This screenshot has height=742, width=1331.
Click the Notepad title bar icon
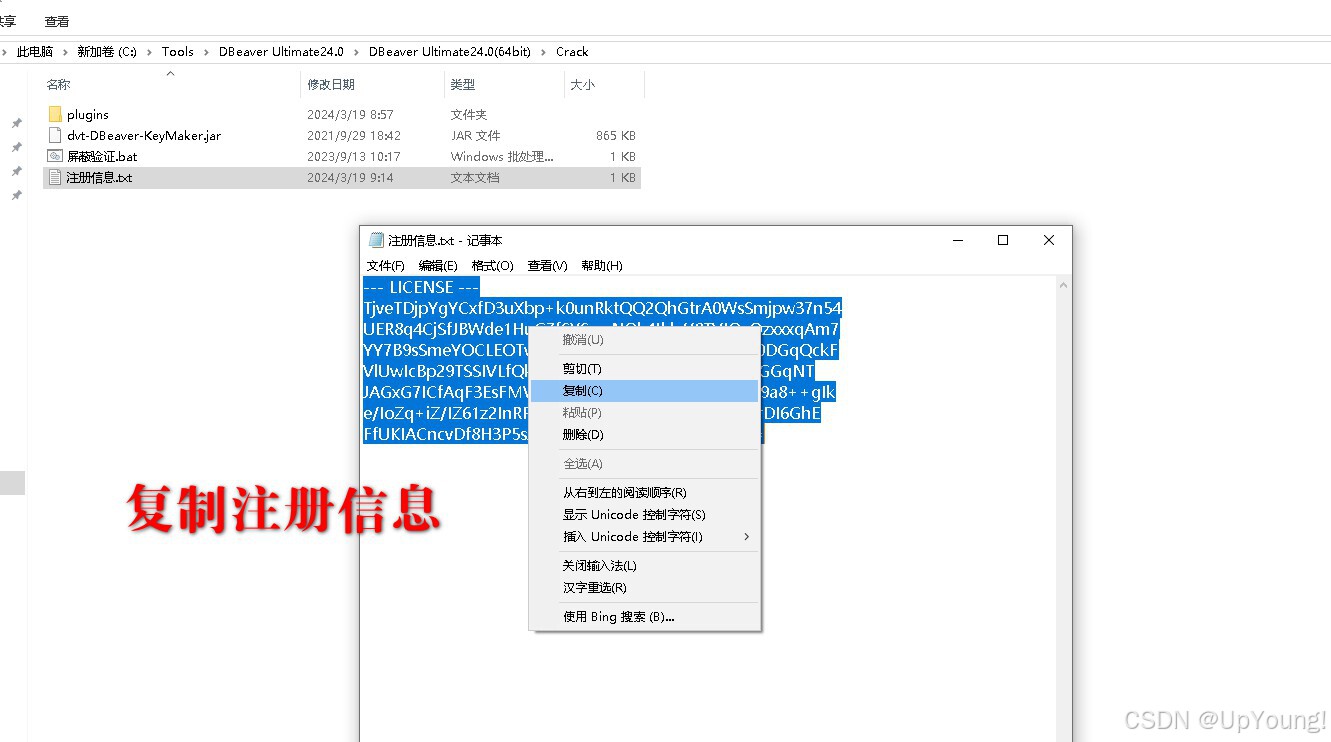(376, 240)
